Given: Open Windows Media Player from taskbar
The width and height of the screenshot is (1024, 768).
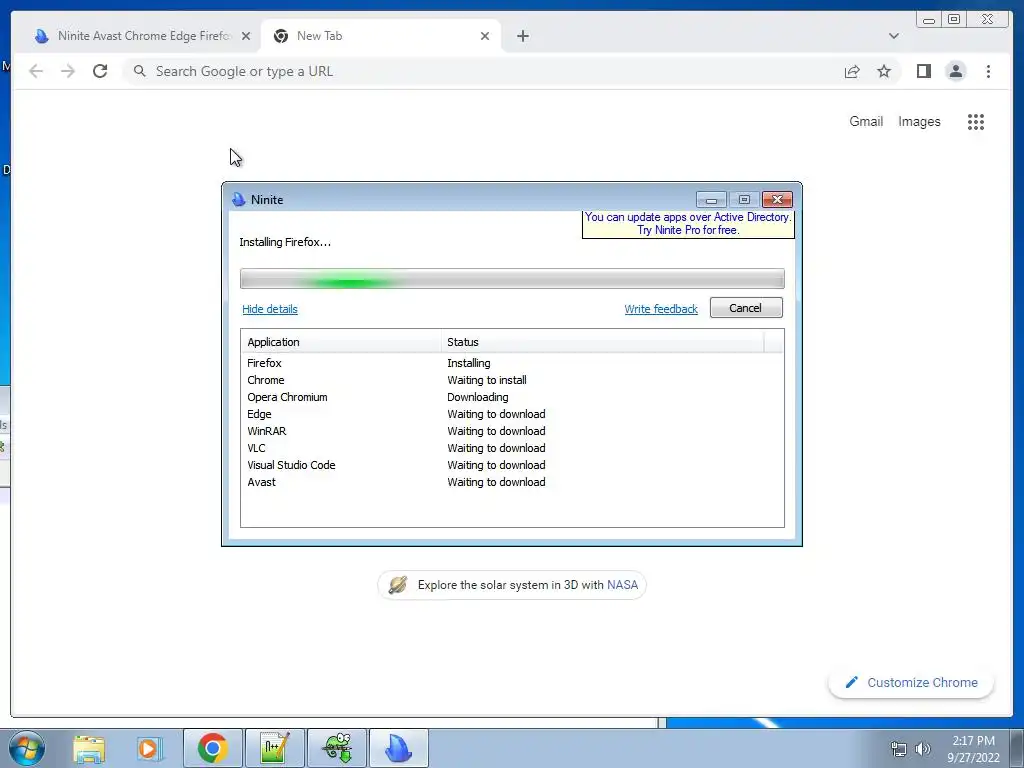Looking at the screenshot, I should coord(149,748).
